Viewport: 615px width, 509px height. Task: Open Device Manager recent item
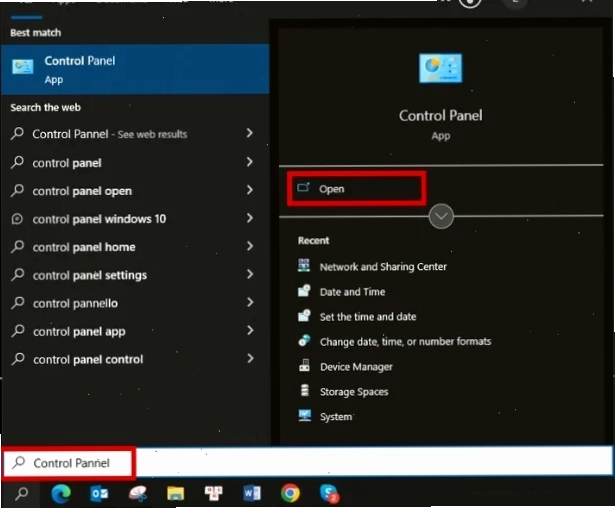[345, 367]
